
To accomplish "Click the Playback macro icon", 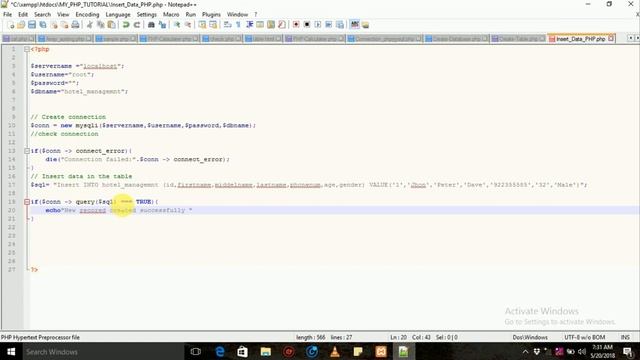I will point(318,25).
